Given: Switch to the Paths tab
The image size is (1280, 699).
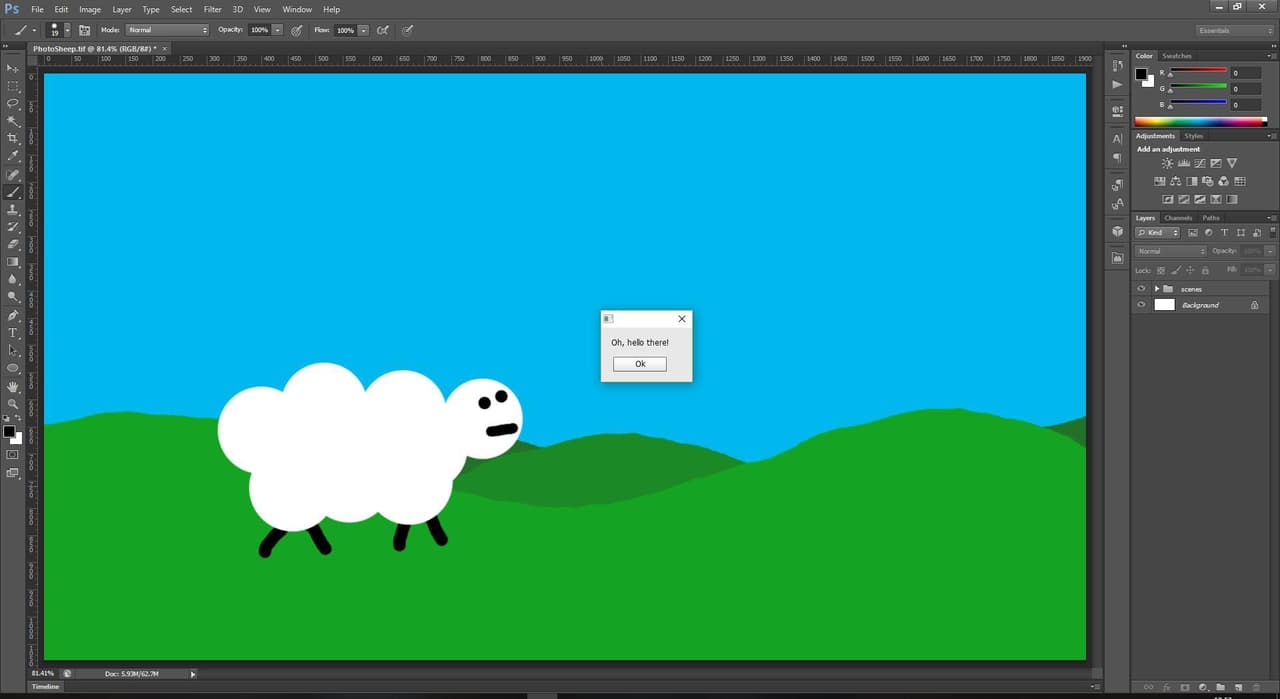Looking at the screenshot, I should click(x=1211, y=218).
